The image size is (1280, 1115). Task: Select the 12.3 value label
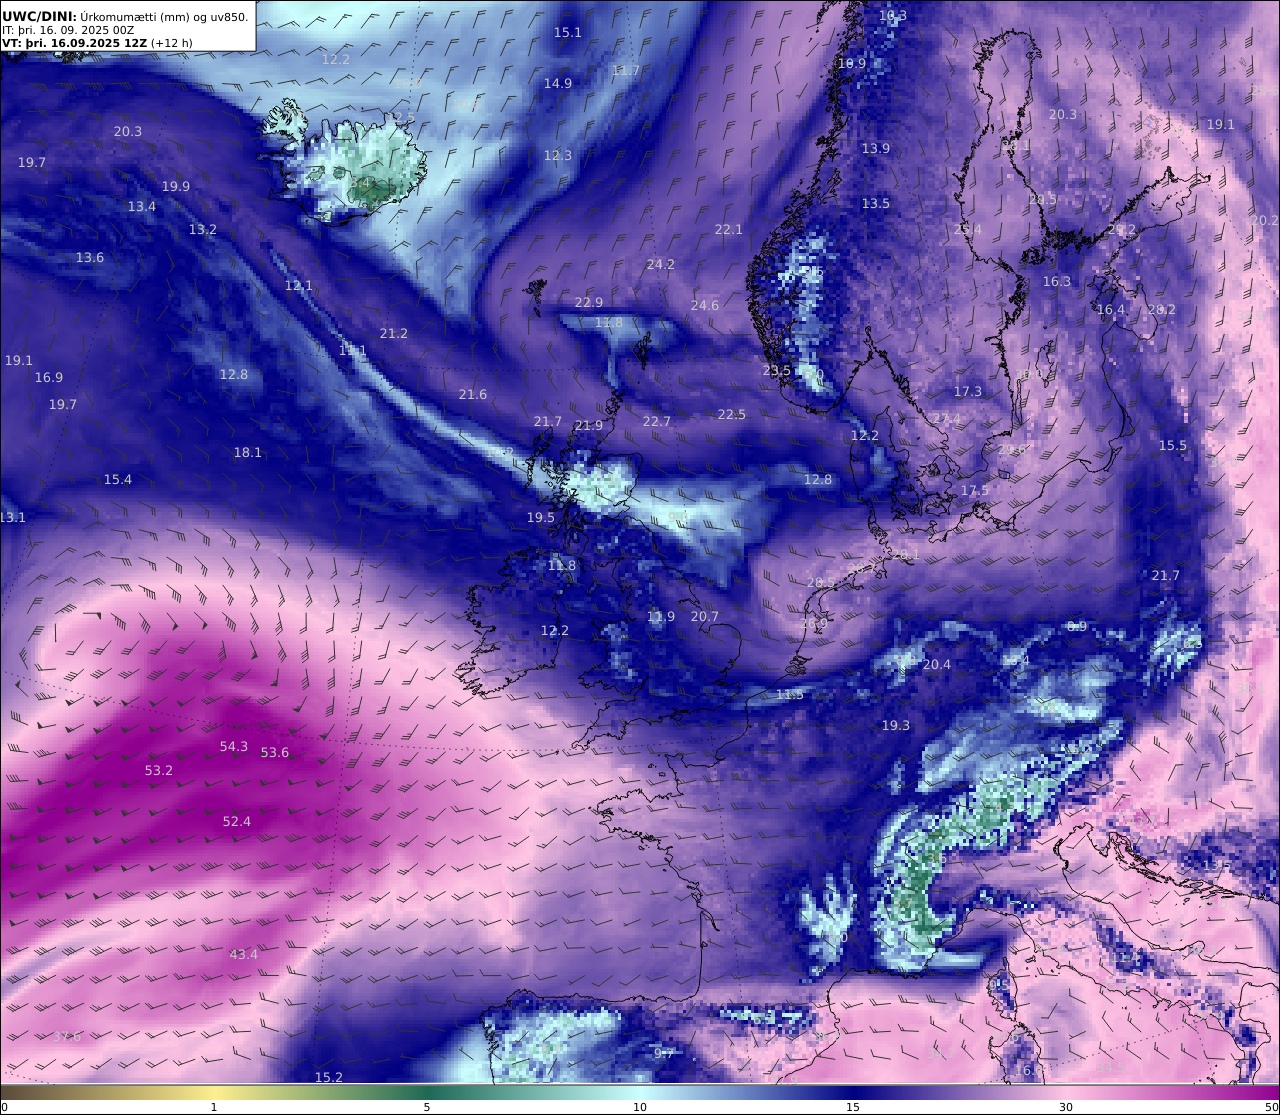tap(558, 156)
